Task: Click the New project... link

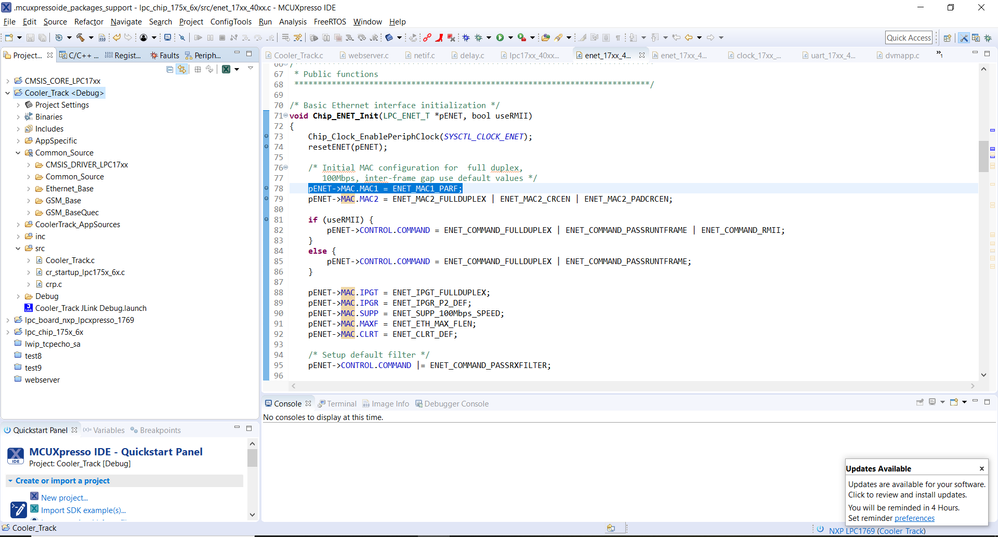Action: click(64, 498)
